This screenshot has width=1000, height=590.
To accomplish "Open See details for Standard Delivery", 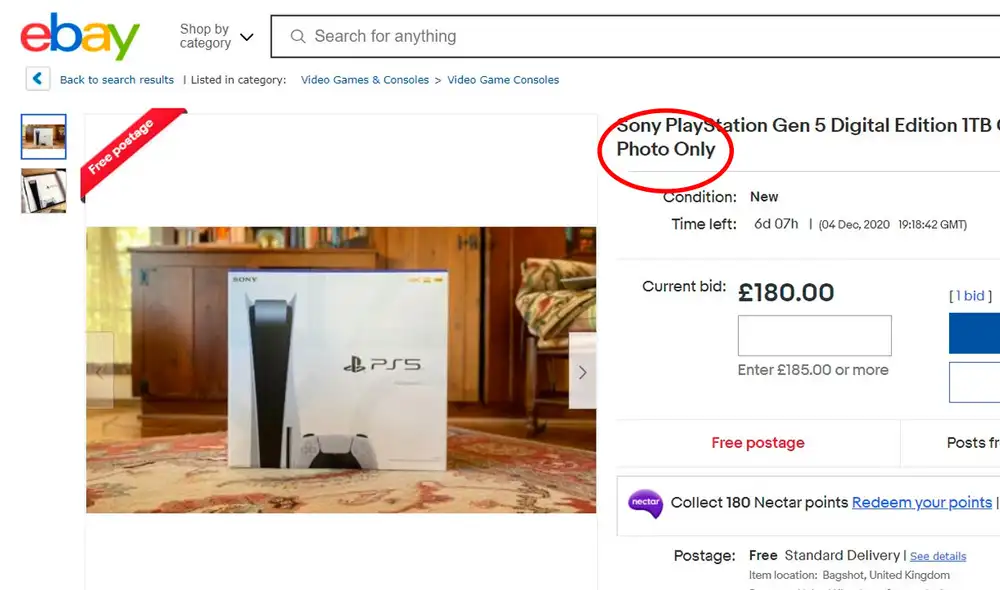I will (x=938, y=556).
